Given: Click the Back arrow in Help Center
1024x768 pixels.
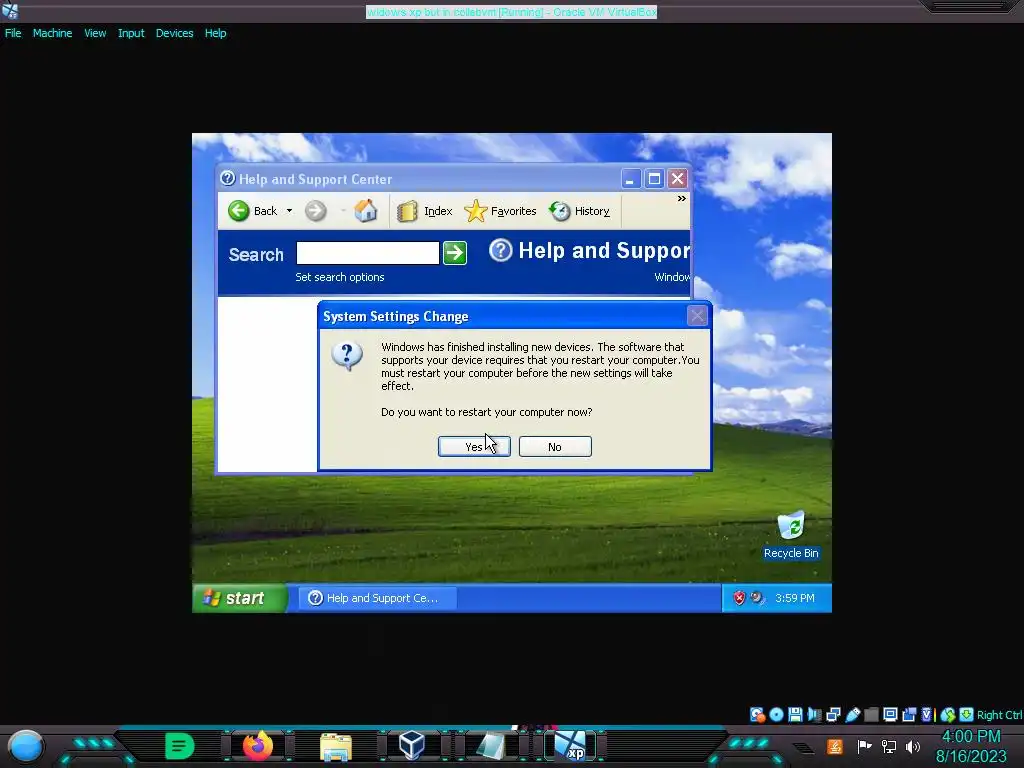Looking at the screenshot, I should (239, 211).
